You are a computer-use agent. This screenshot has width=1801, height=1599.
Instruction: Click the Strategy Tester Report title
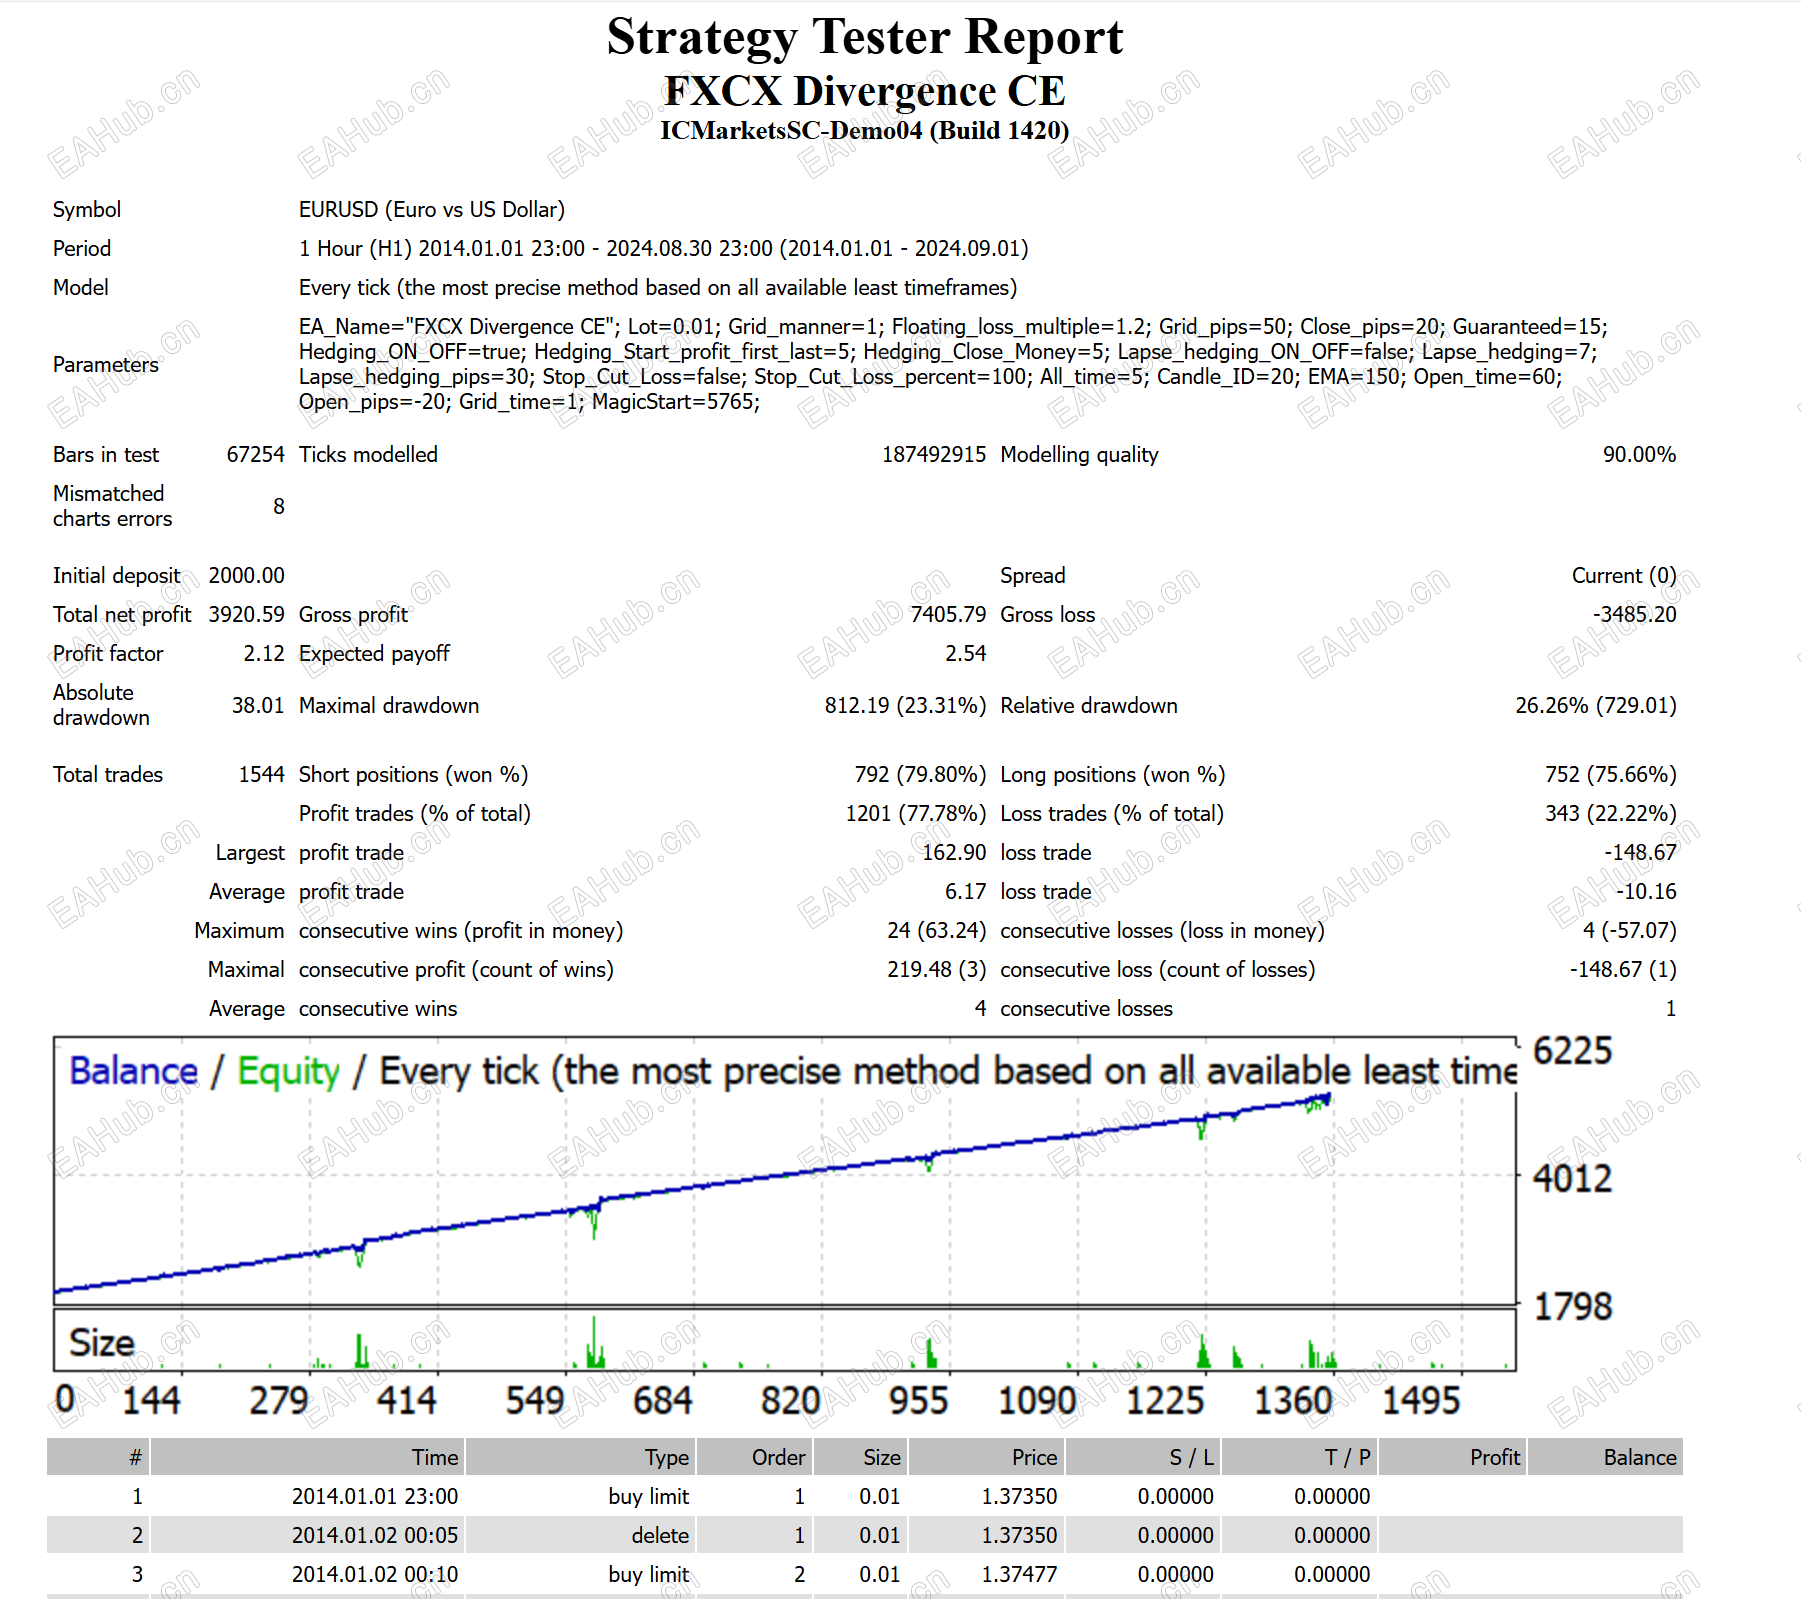865,37
